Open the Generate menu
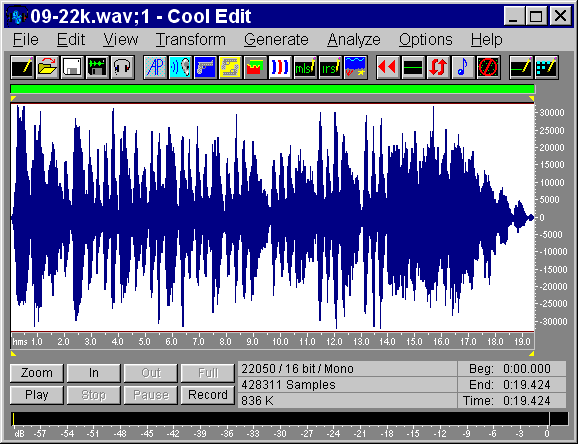The height and width of the screenshot is (444, 578). [276, 39]
